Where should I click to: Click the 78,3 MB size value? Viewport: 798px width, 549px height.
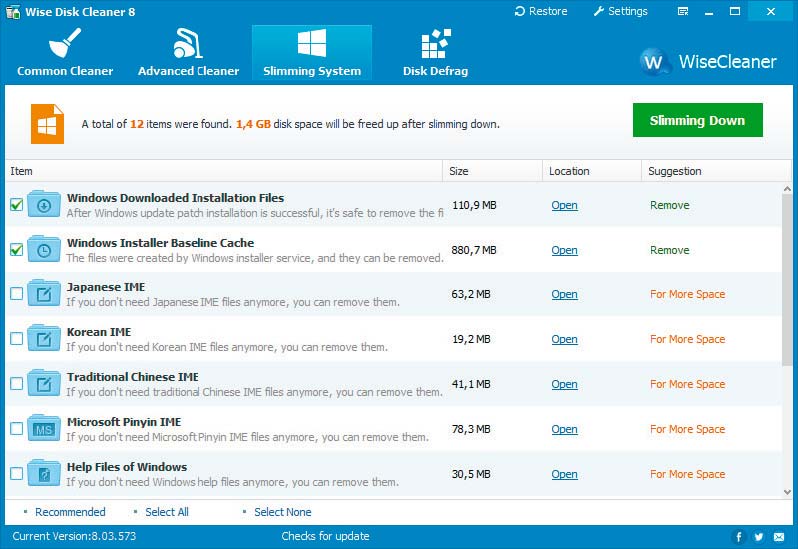471,429
